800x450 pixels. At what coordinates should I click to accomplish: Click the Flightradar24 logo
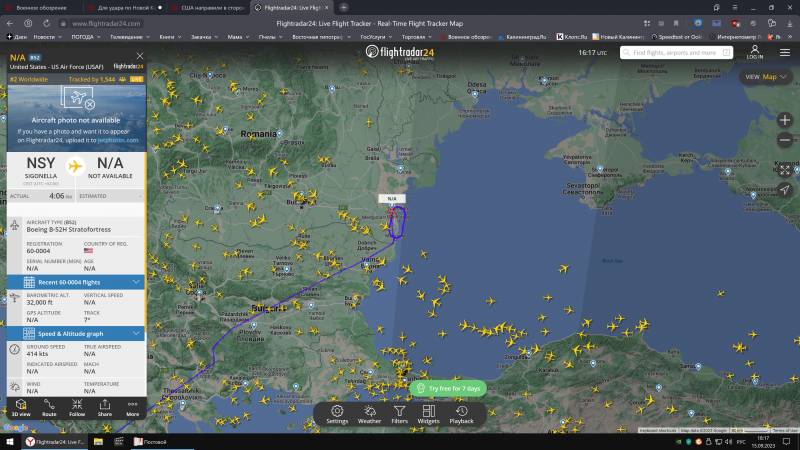pyautogui.click(x=400, y=52)
